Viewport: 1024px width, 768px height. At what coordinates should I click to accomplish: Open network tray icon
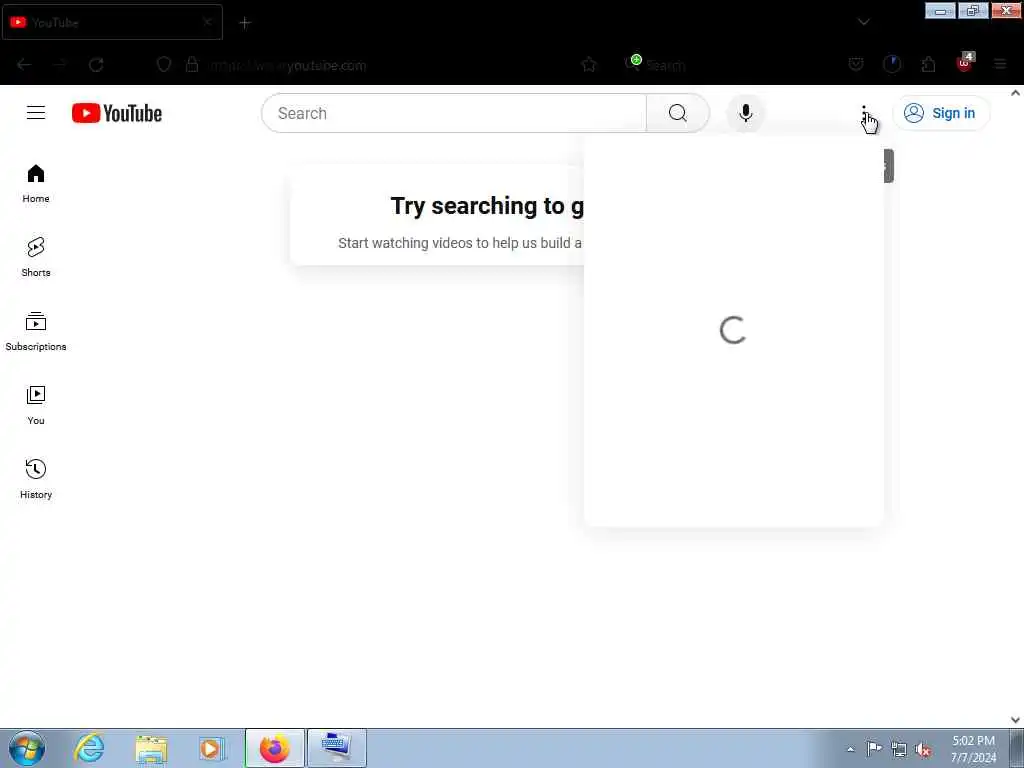[x=899, y=750]
